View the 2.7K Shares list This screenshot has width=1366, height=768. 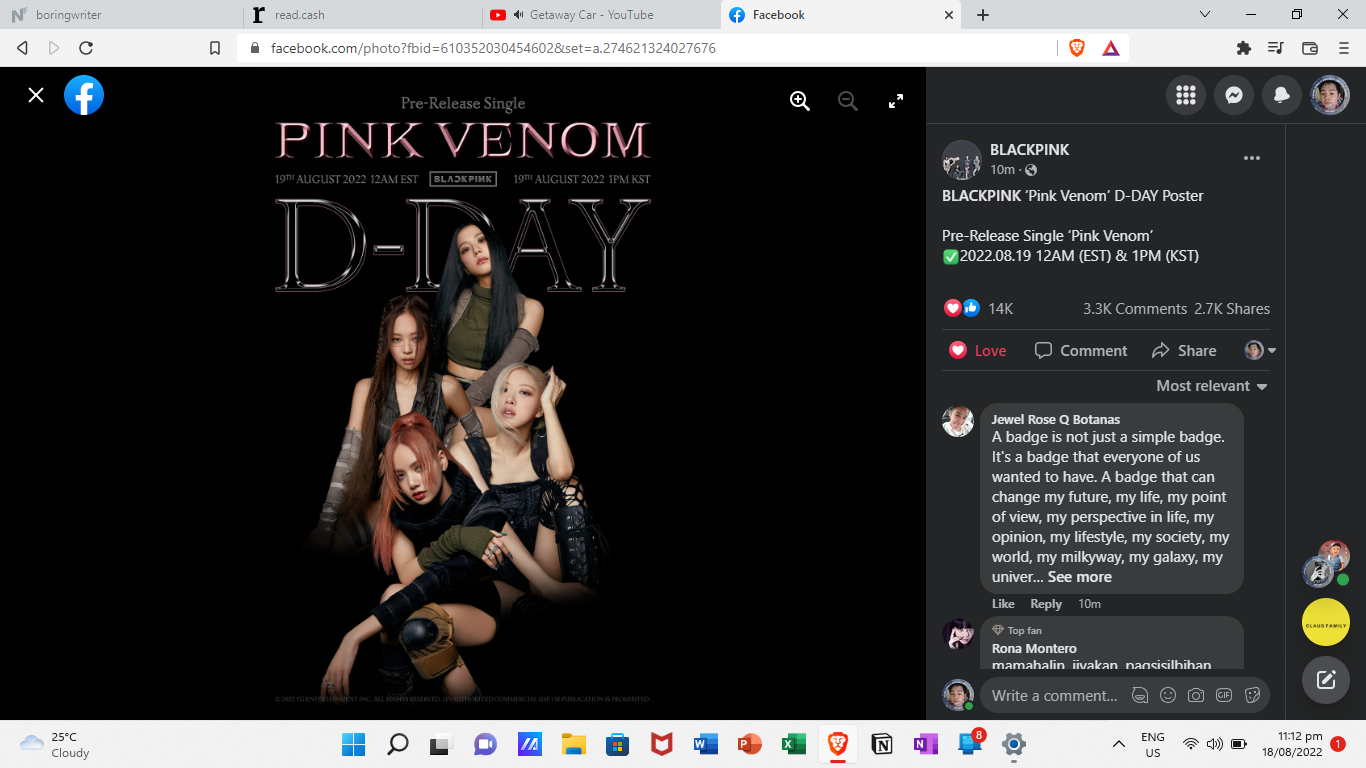1232,309
